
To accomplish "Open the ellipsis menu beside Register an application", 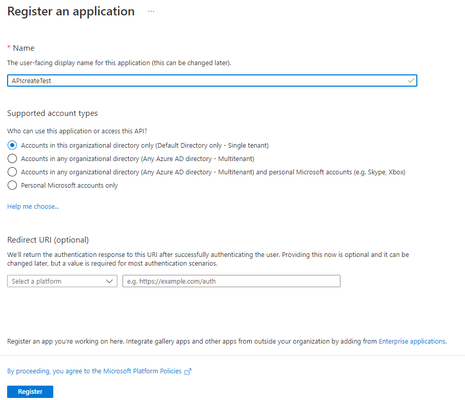I will pyautogui.click(x=151, y=11).
